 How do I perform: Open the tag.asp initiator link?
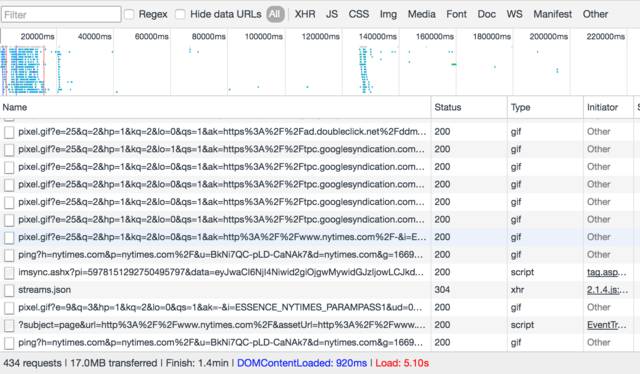pos(607,272)
